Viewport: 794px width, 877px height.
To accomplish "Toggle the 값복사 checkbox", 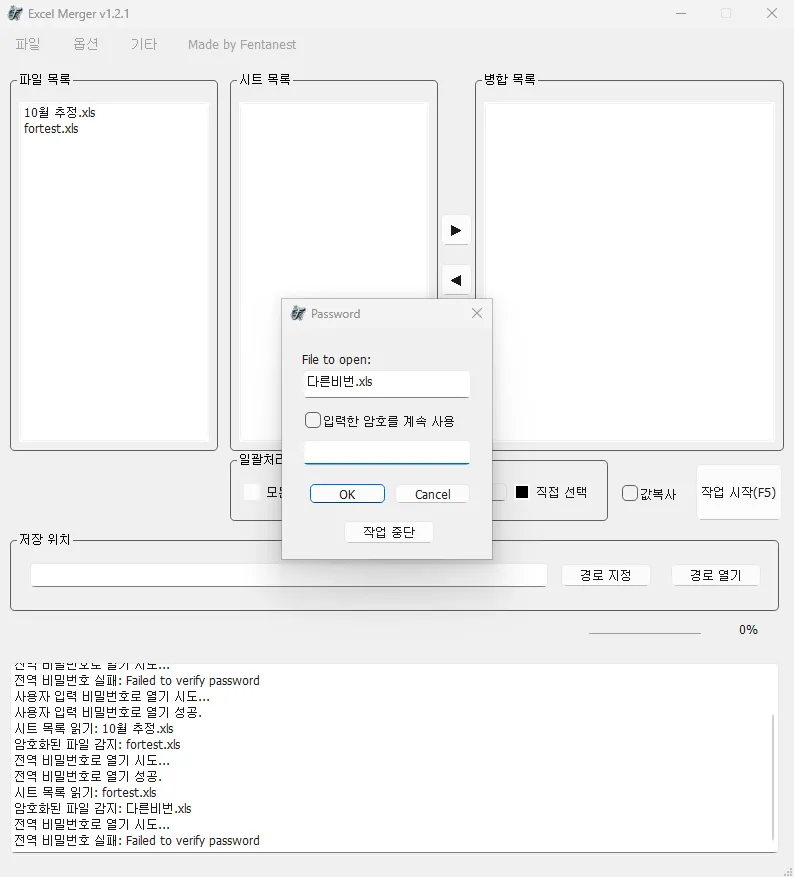I will coord(630,493).
